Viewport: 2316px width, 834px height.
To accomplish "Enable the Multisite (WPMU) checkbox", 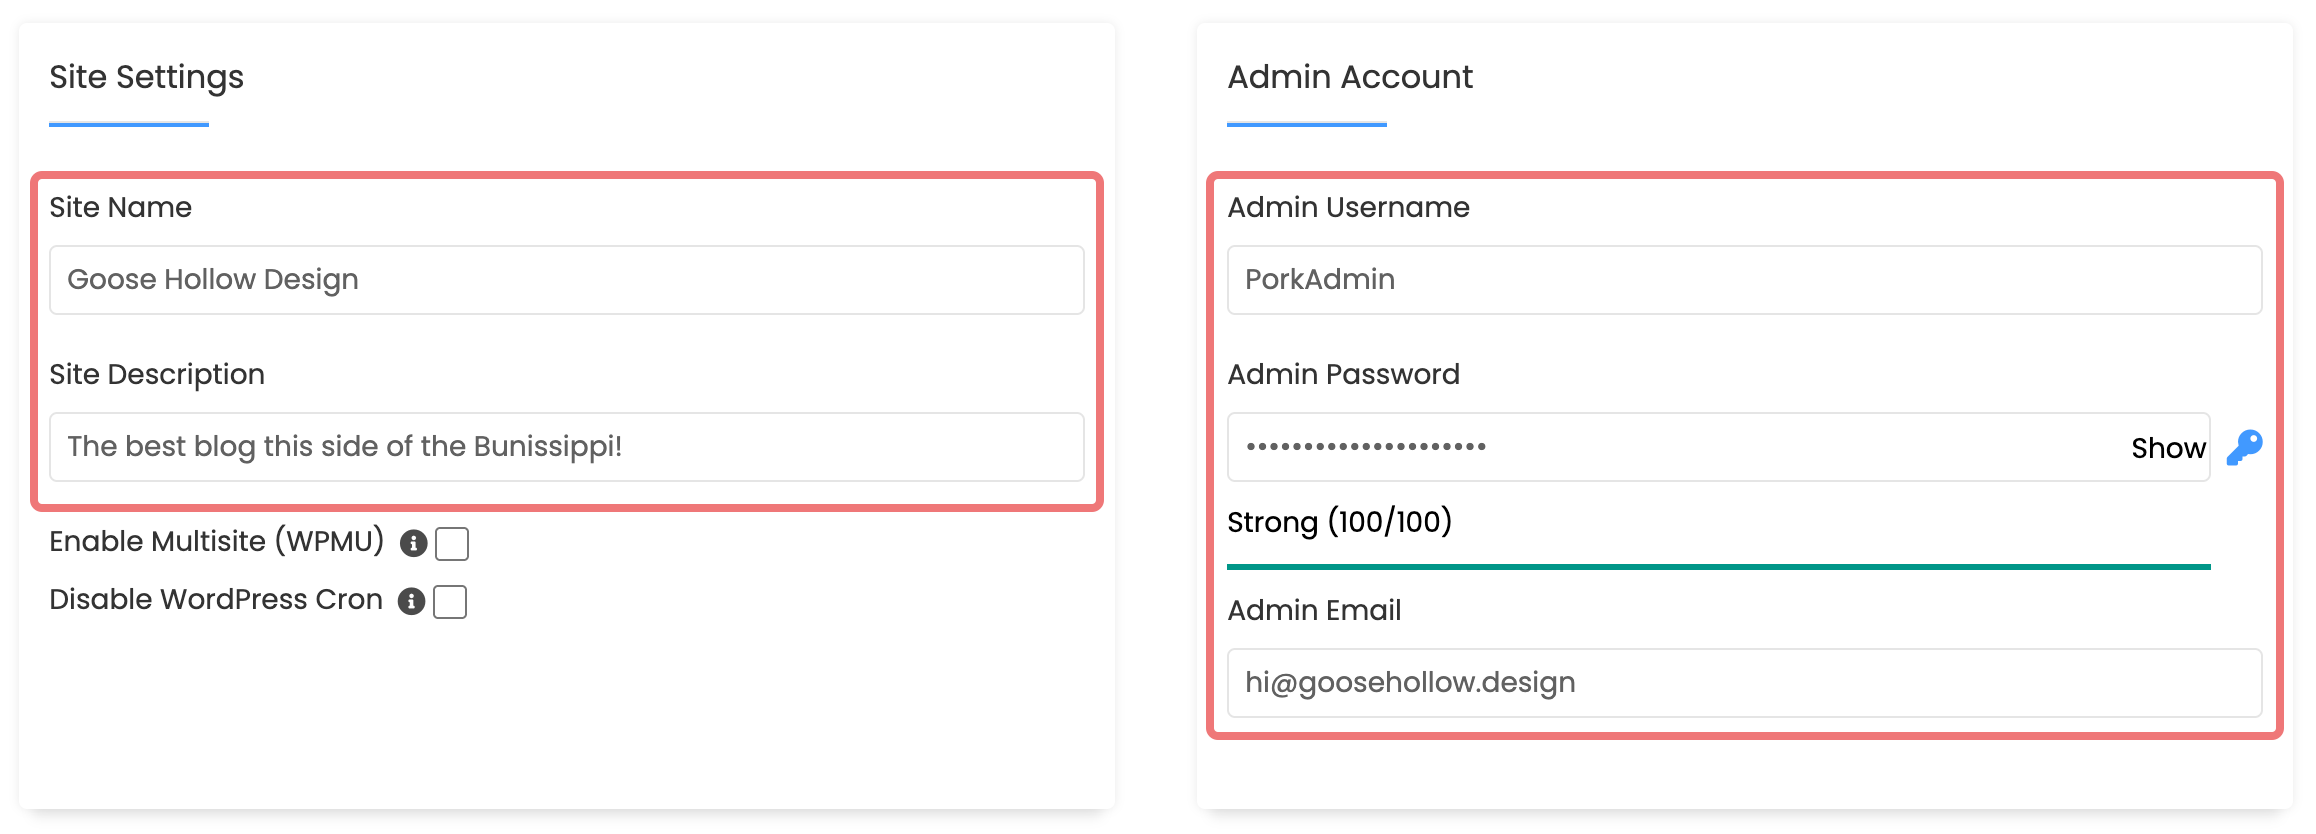I will tap(452, 544).
